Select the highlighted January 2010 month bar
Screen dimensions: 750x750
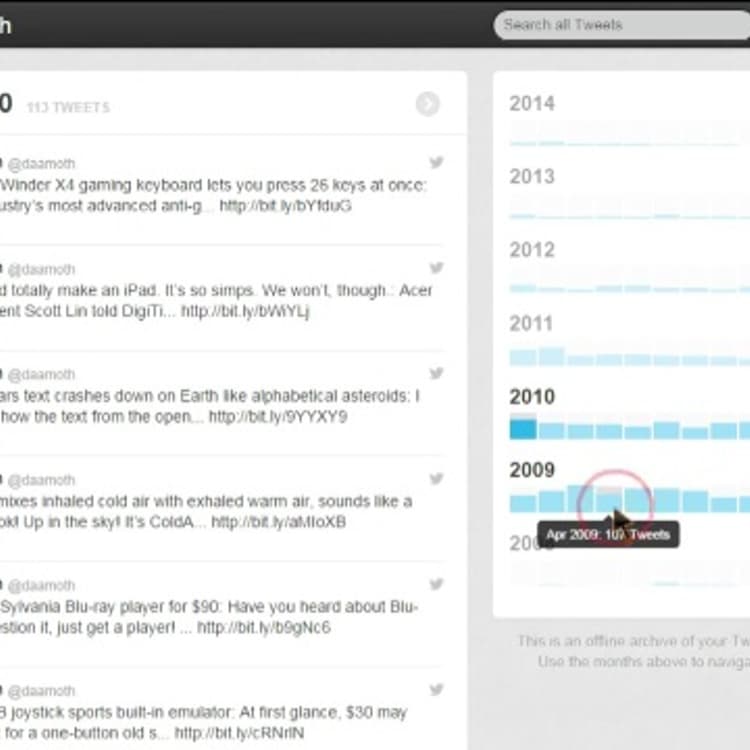[x=523, y=427]
